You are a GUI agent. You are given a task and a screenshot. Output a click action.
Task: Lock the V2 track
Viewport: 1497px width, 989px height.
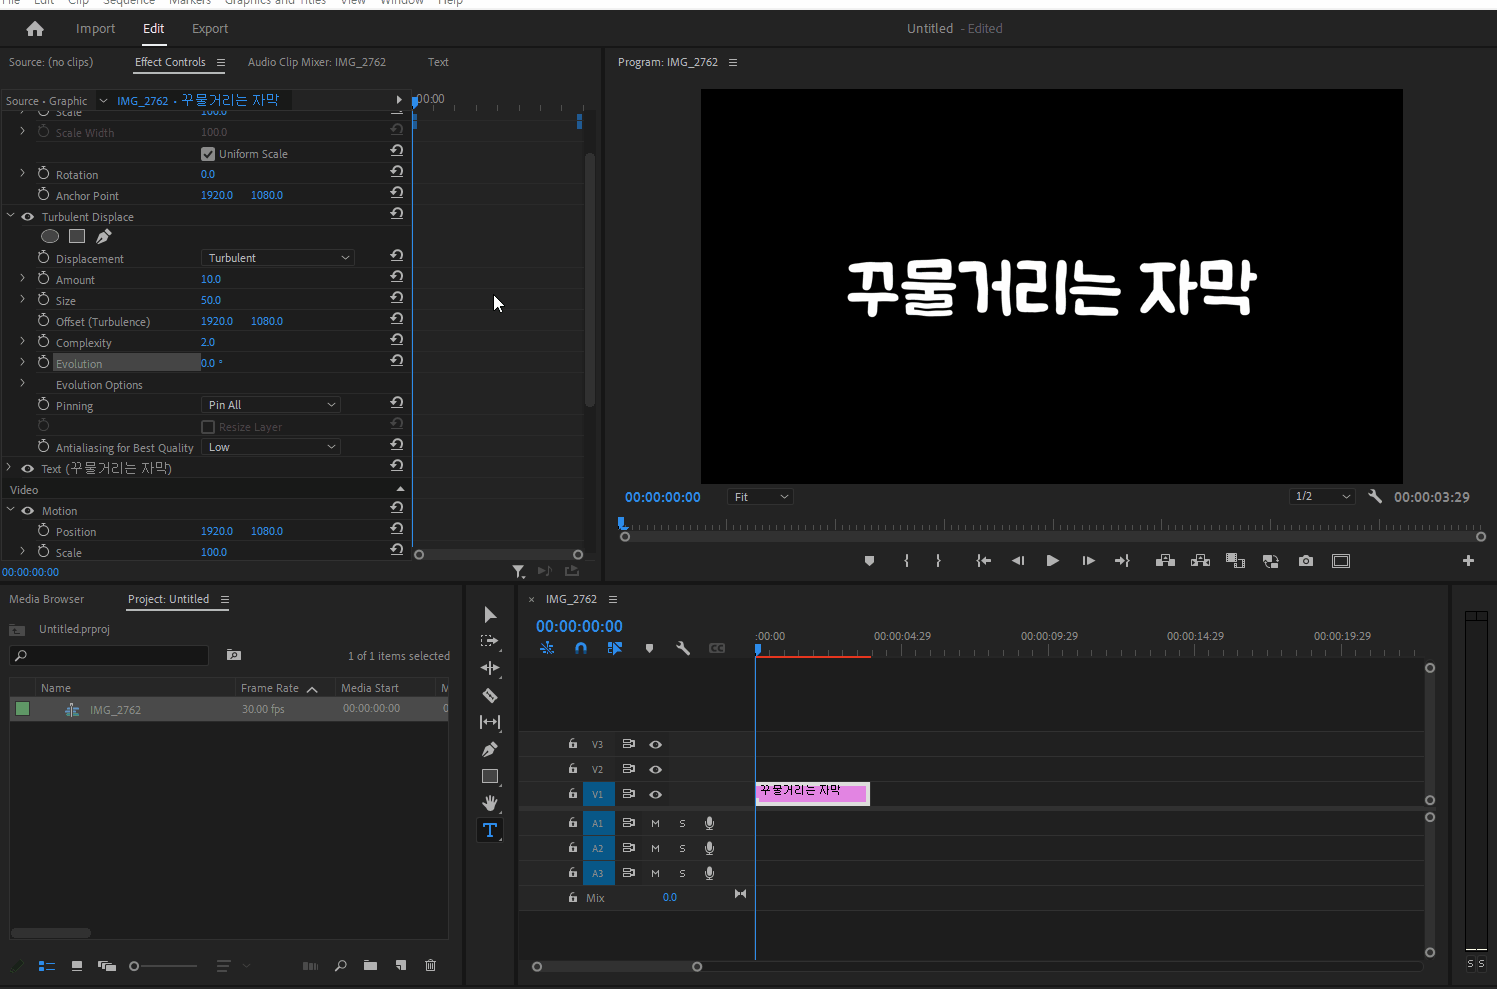coord(572,769)
